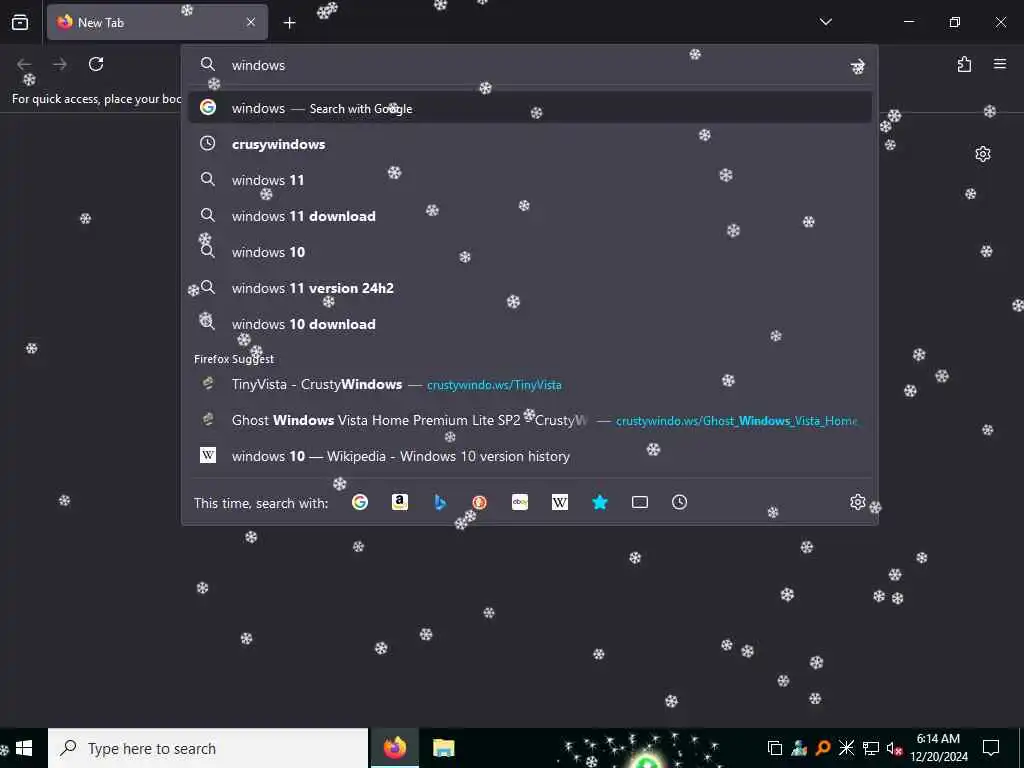
Task: Open the Firefox Extensions puzzle icon
Action: click(x=964, y=64)
